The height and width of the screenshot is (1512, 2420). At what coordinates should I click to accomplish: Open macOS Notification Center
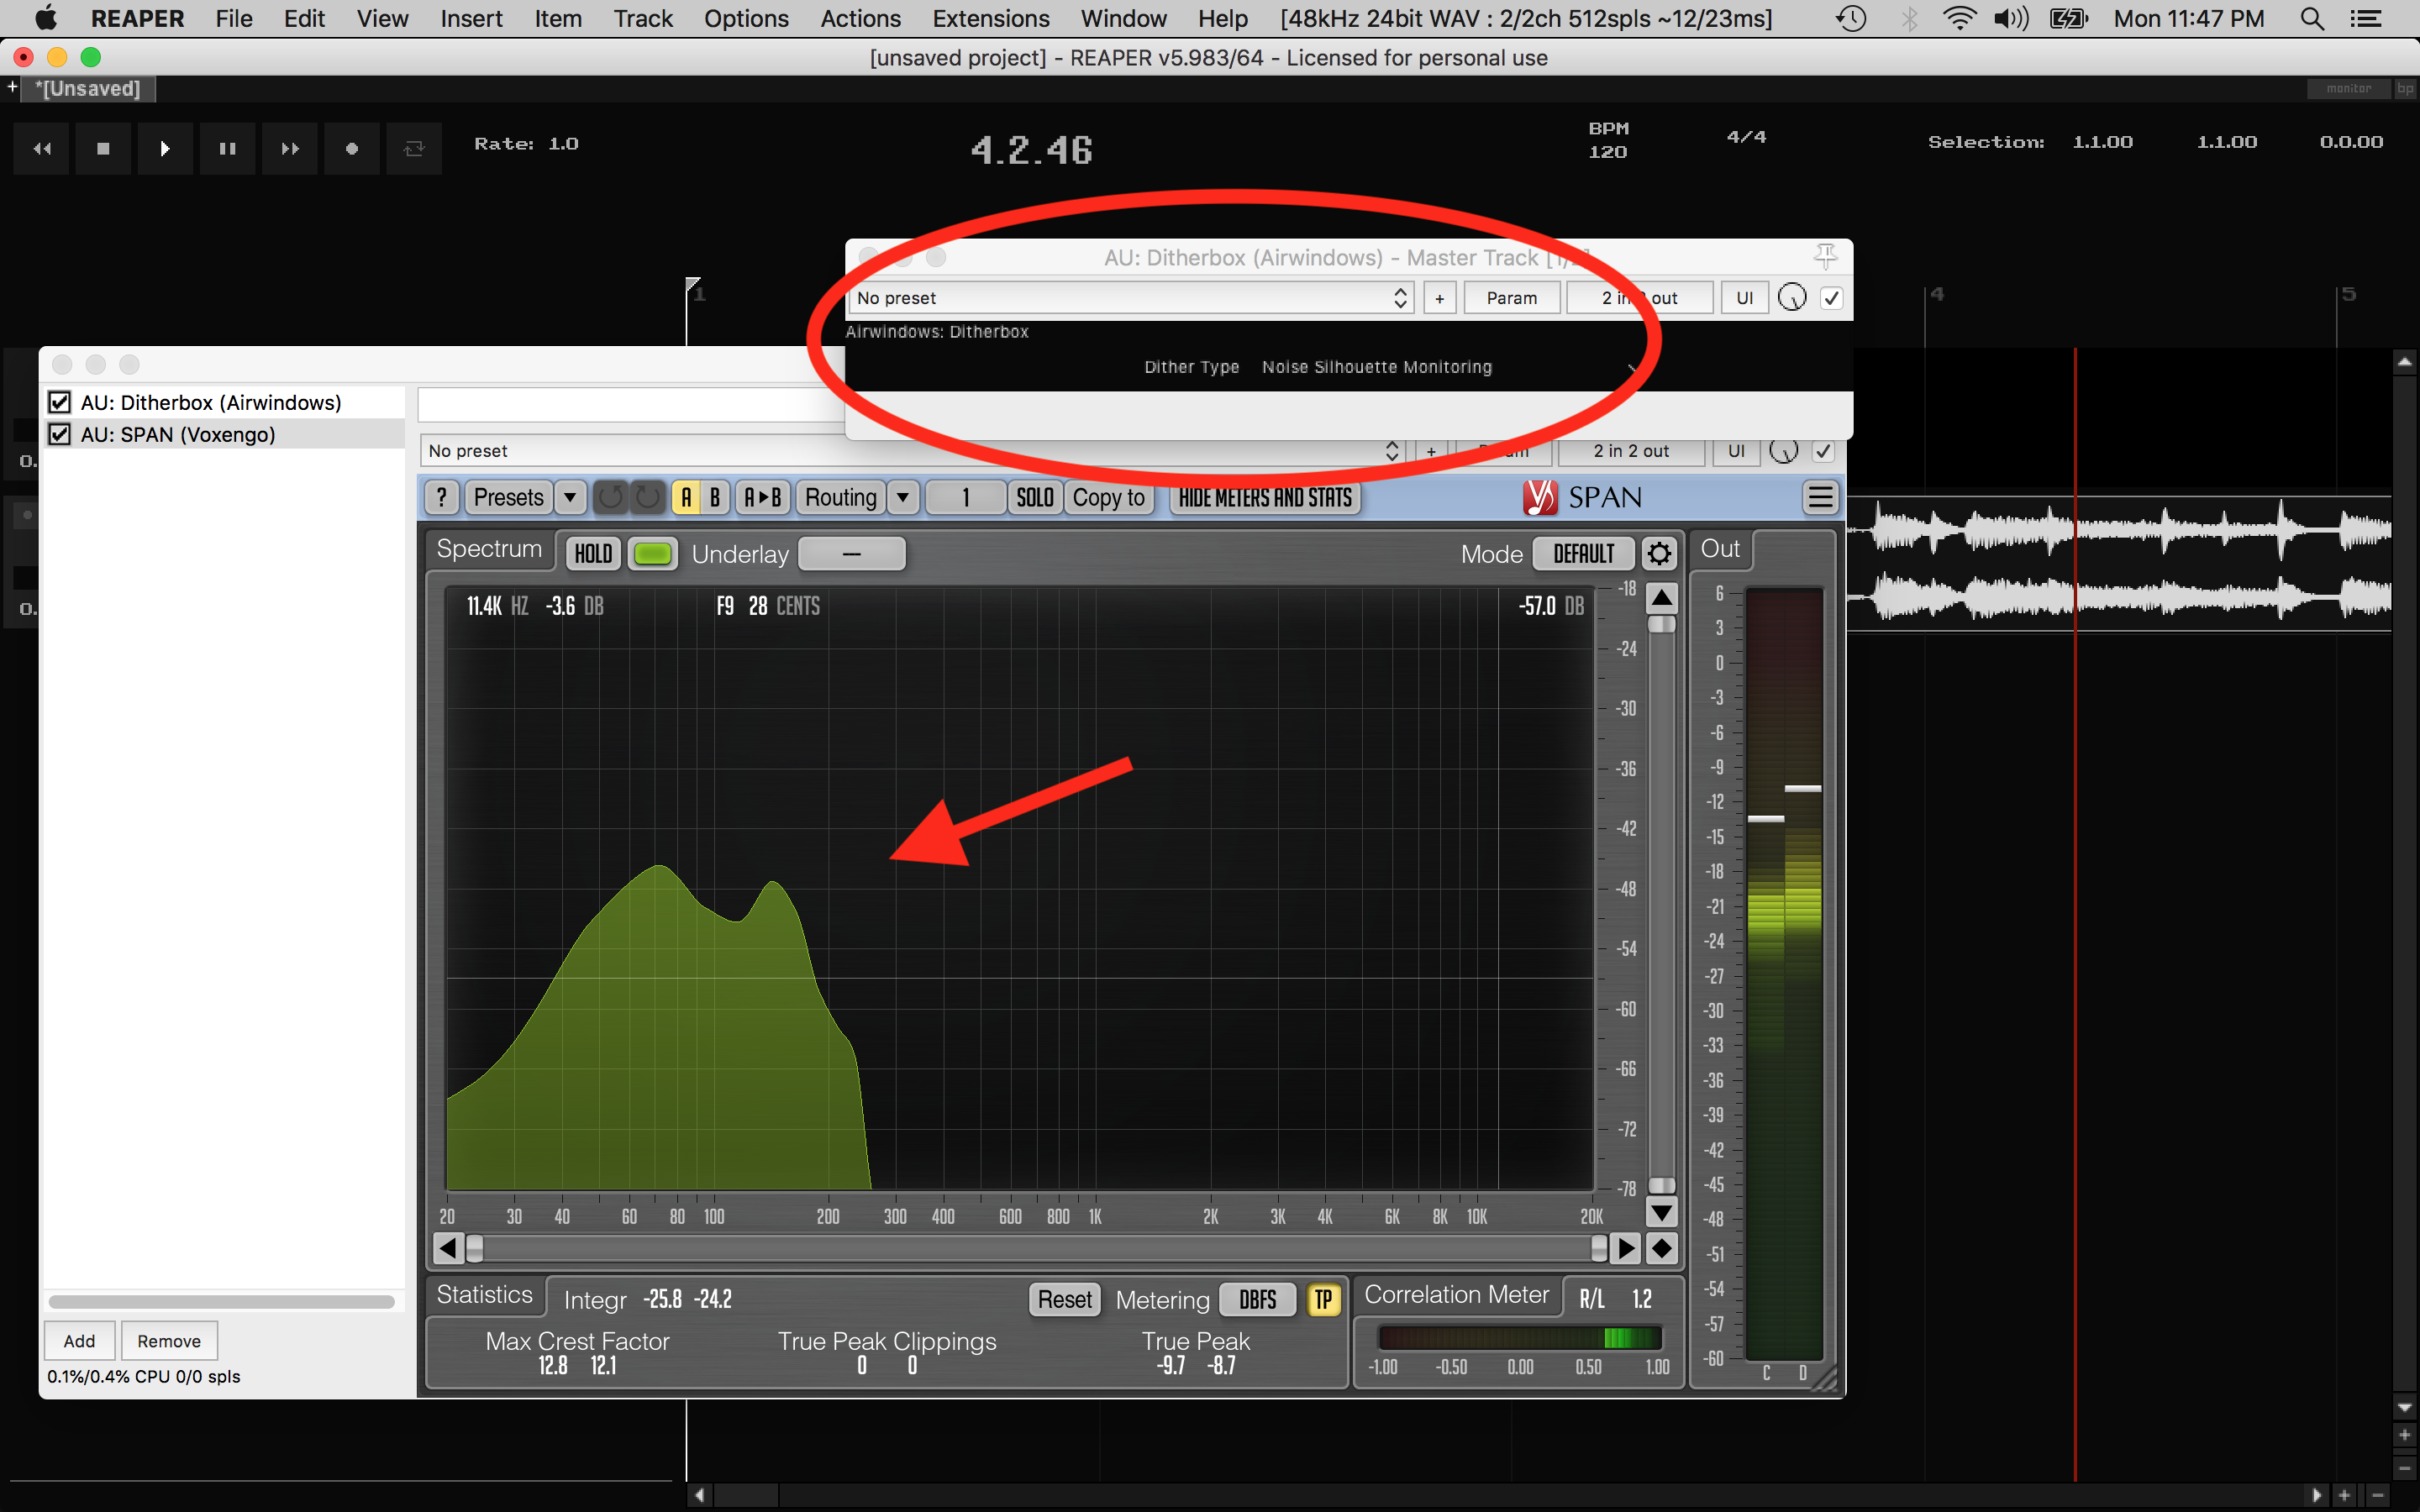coord(2366,19)
